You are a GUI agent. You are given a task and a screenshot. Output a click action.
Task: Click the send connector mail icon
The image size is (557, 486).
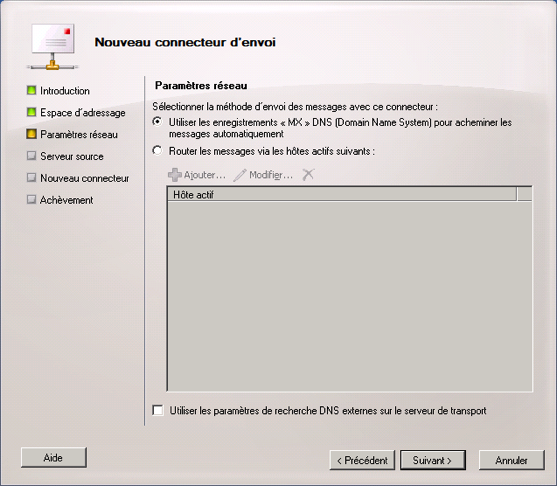(x=53, y=47)
